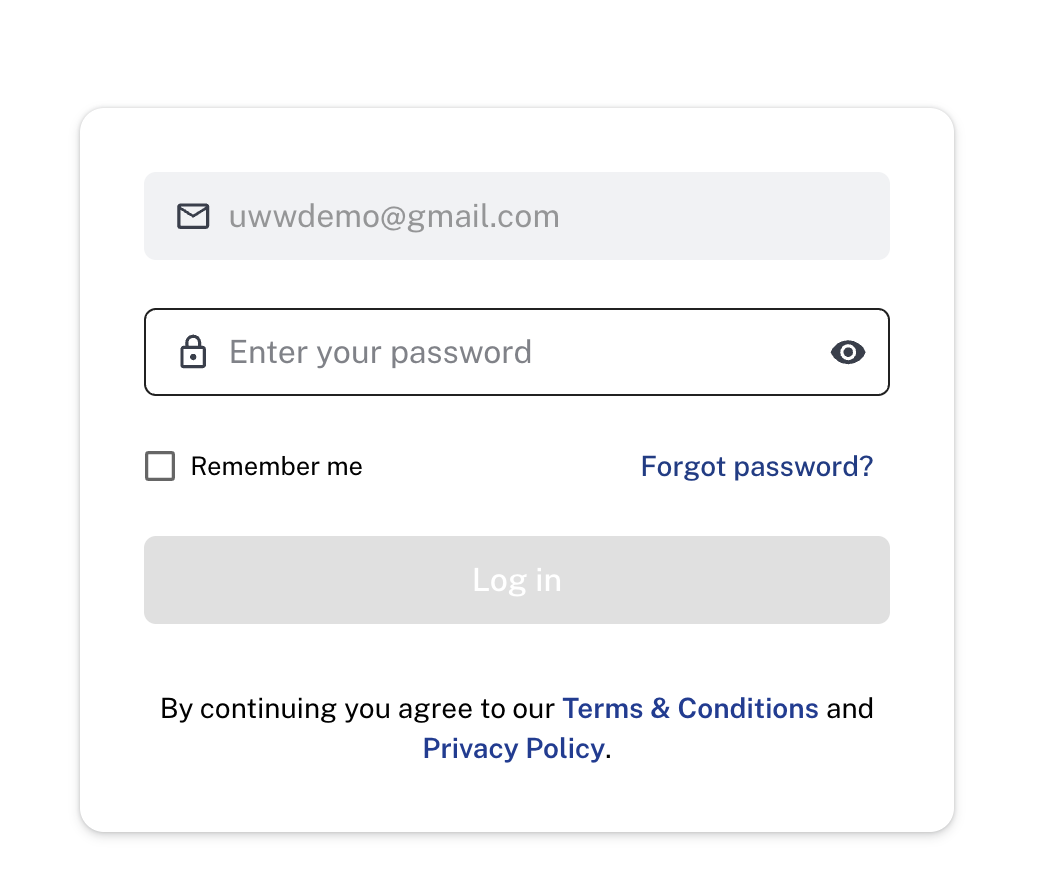Select the greyed-out email address text
Viewport: 1042px width, 892px height.
pos(394,216)
